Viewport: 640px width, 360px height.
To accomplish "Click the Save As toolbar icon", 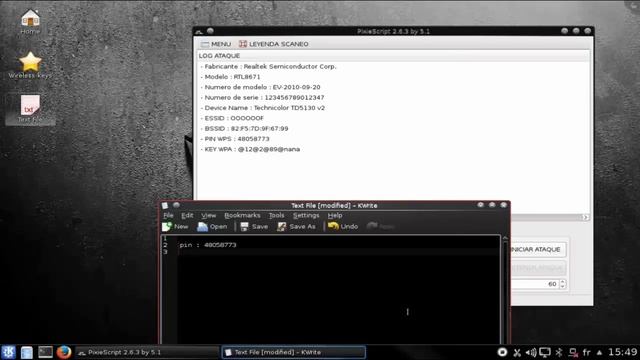I will [x=296, y=227].
